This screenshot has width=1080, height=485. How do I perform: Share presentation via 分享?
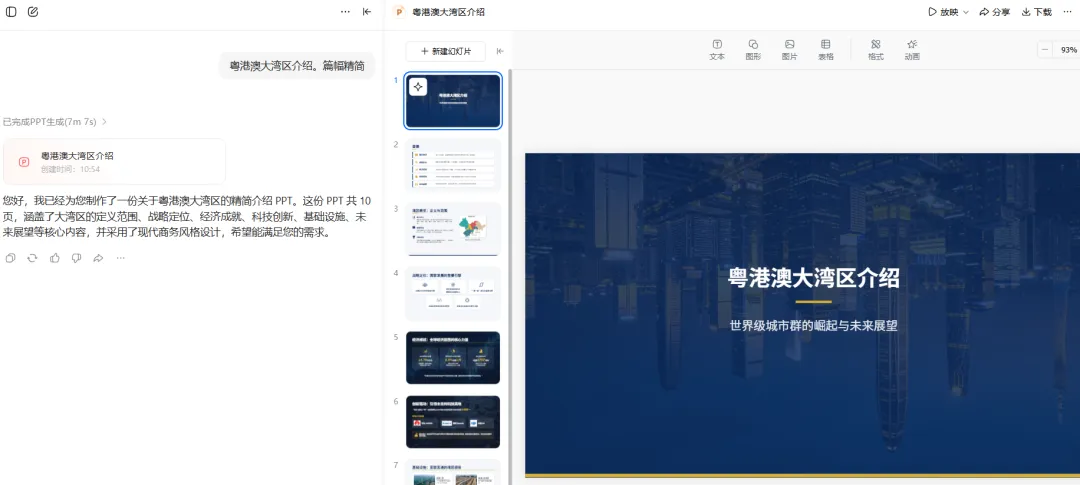click(x=995, y=12)
